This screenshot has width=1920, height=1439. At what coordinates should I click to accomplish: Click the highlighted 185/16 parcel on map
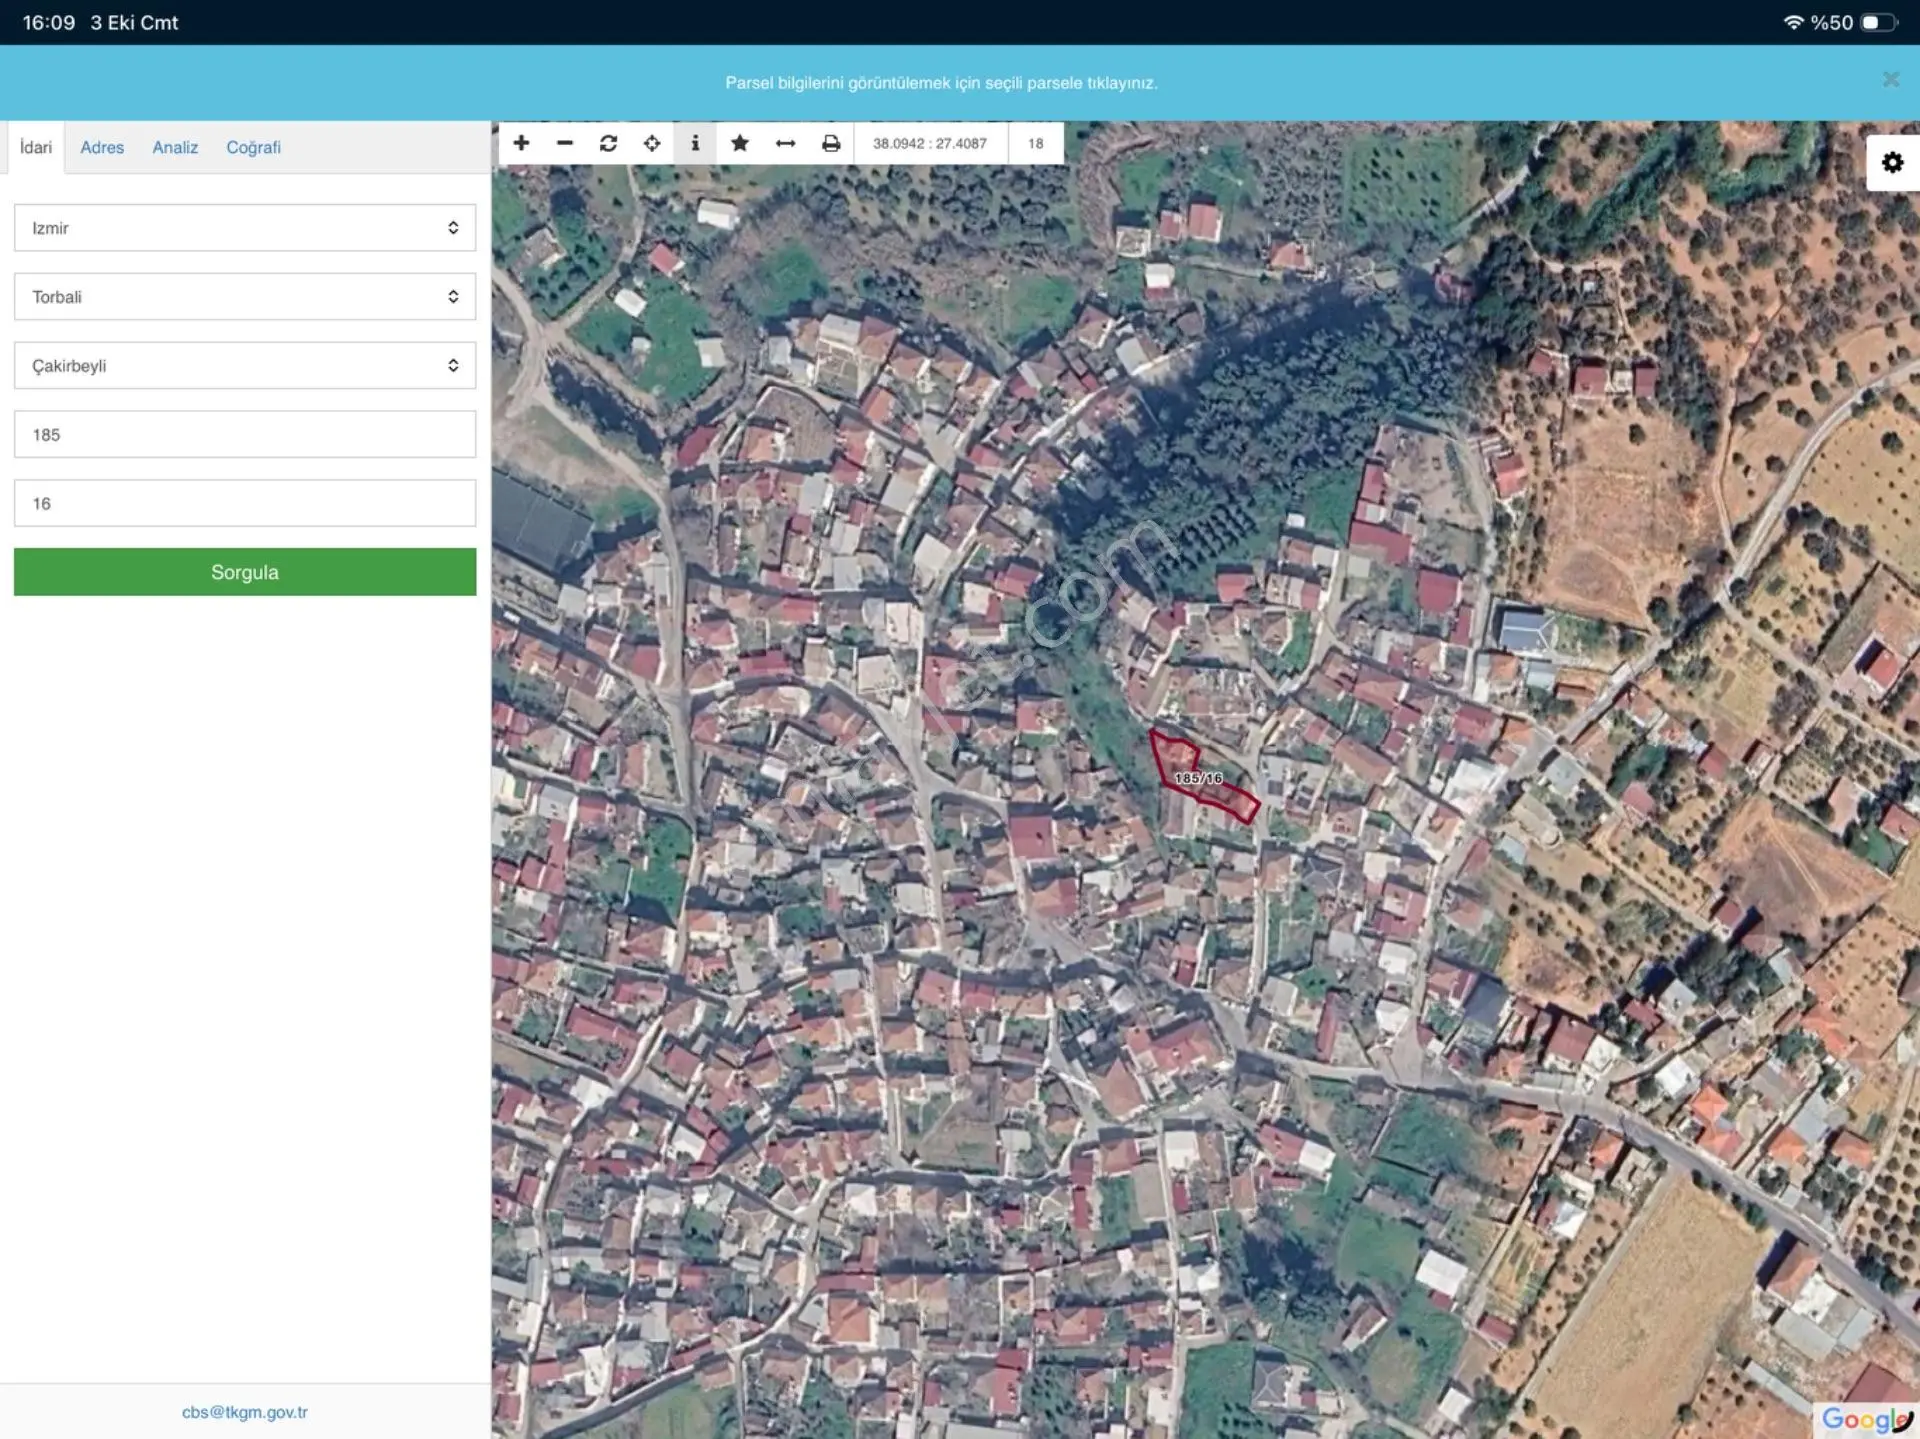pyautogui.click(x=1198, y=778)
